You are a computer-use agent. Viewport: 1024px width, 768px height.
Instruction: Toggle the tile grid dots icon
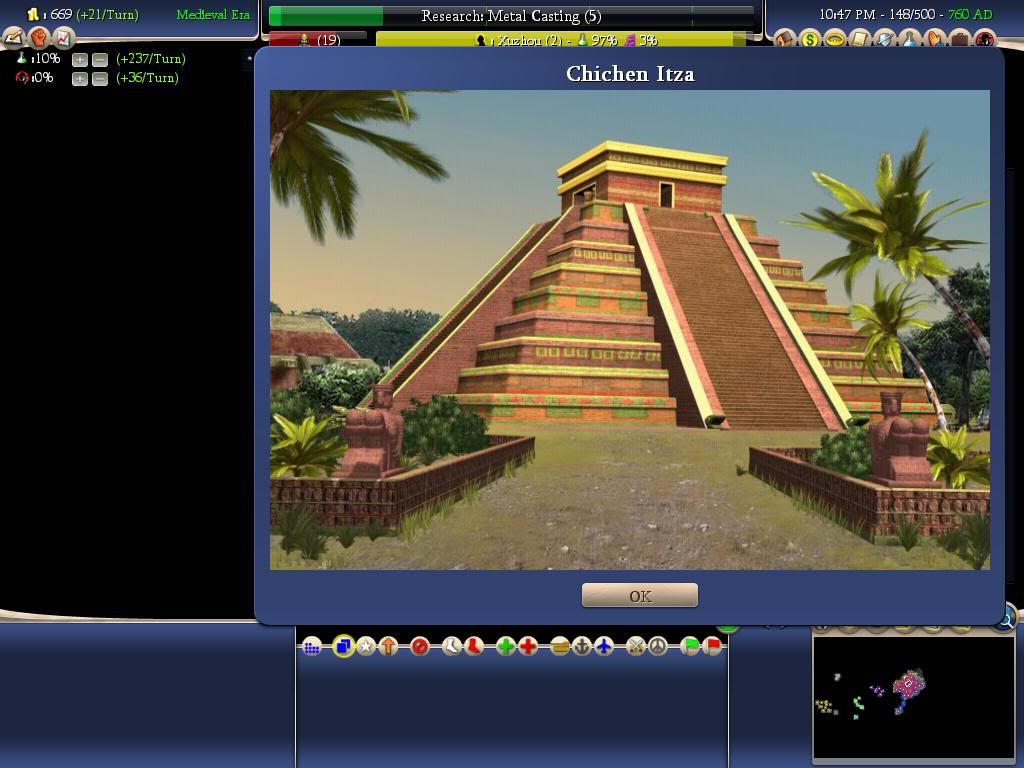pyautogui.click(x=312, y=647)
